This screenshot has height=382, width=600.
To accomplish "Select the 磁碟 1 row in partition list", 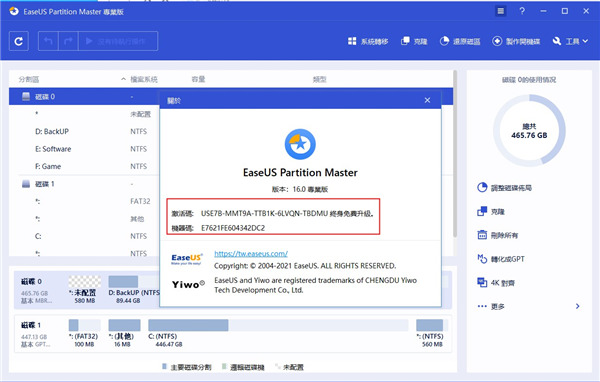I will tap(84, 184).
